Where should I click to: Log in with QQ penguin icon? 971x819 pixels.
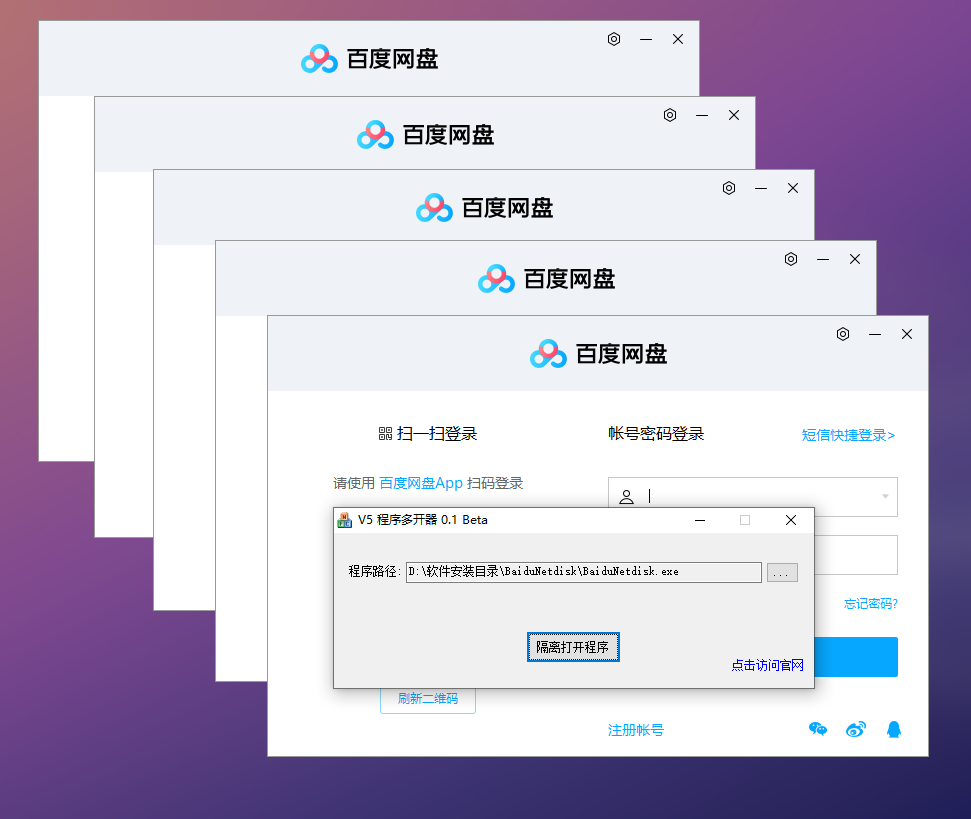(x=894, y=729)
